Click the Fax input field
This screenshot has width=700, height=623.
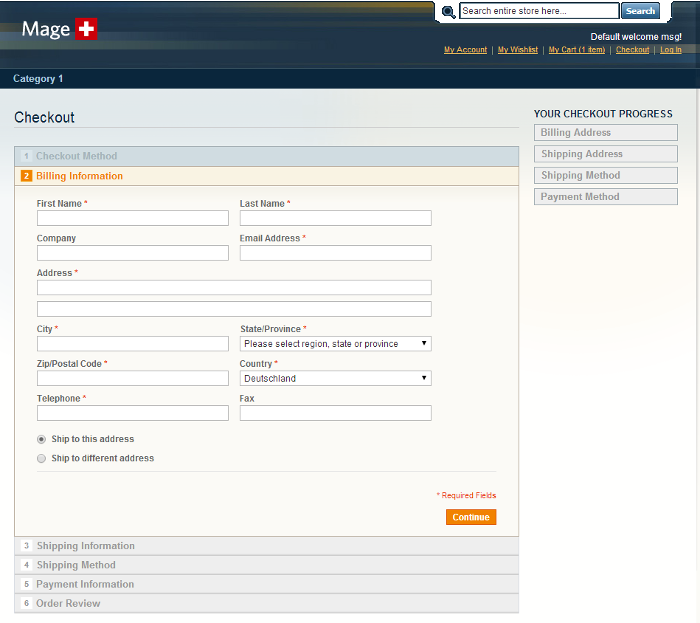tap(336, 413)
